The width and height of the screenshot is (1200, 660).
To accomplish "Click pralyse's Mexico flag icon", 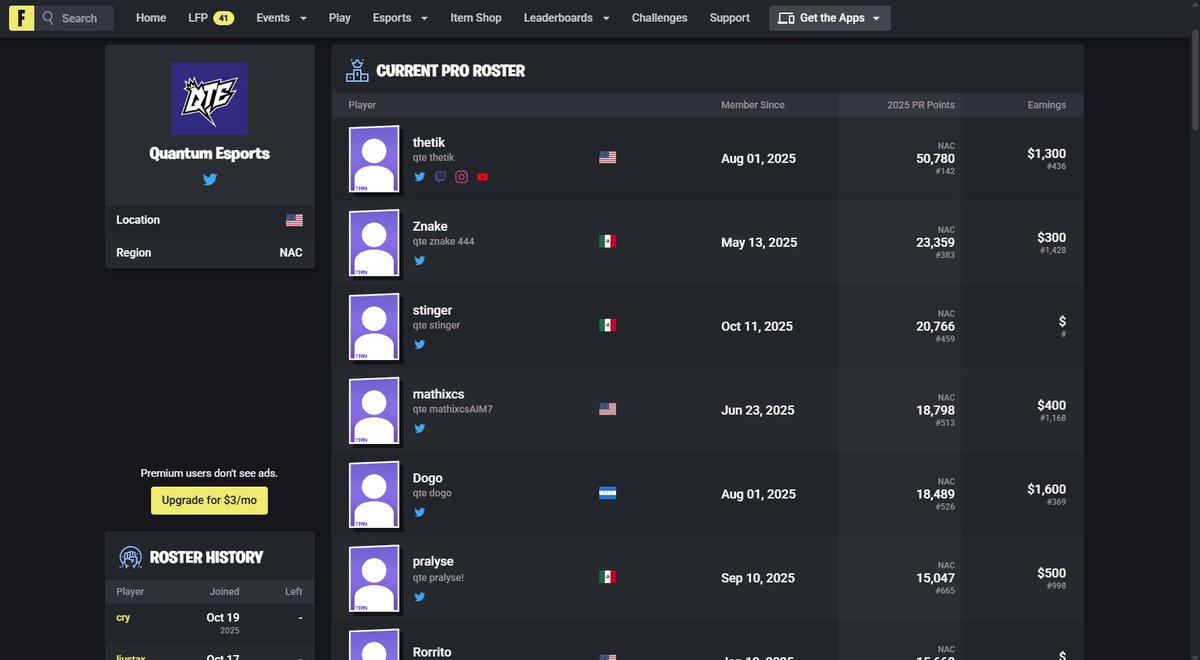I will pos(607,577).
